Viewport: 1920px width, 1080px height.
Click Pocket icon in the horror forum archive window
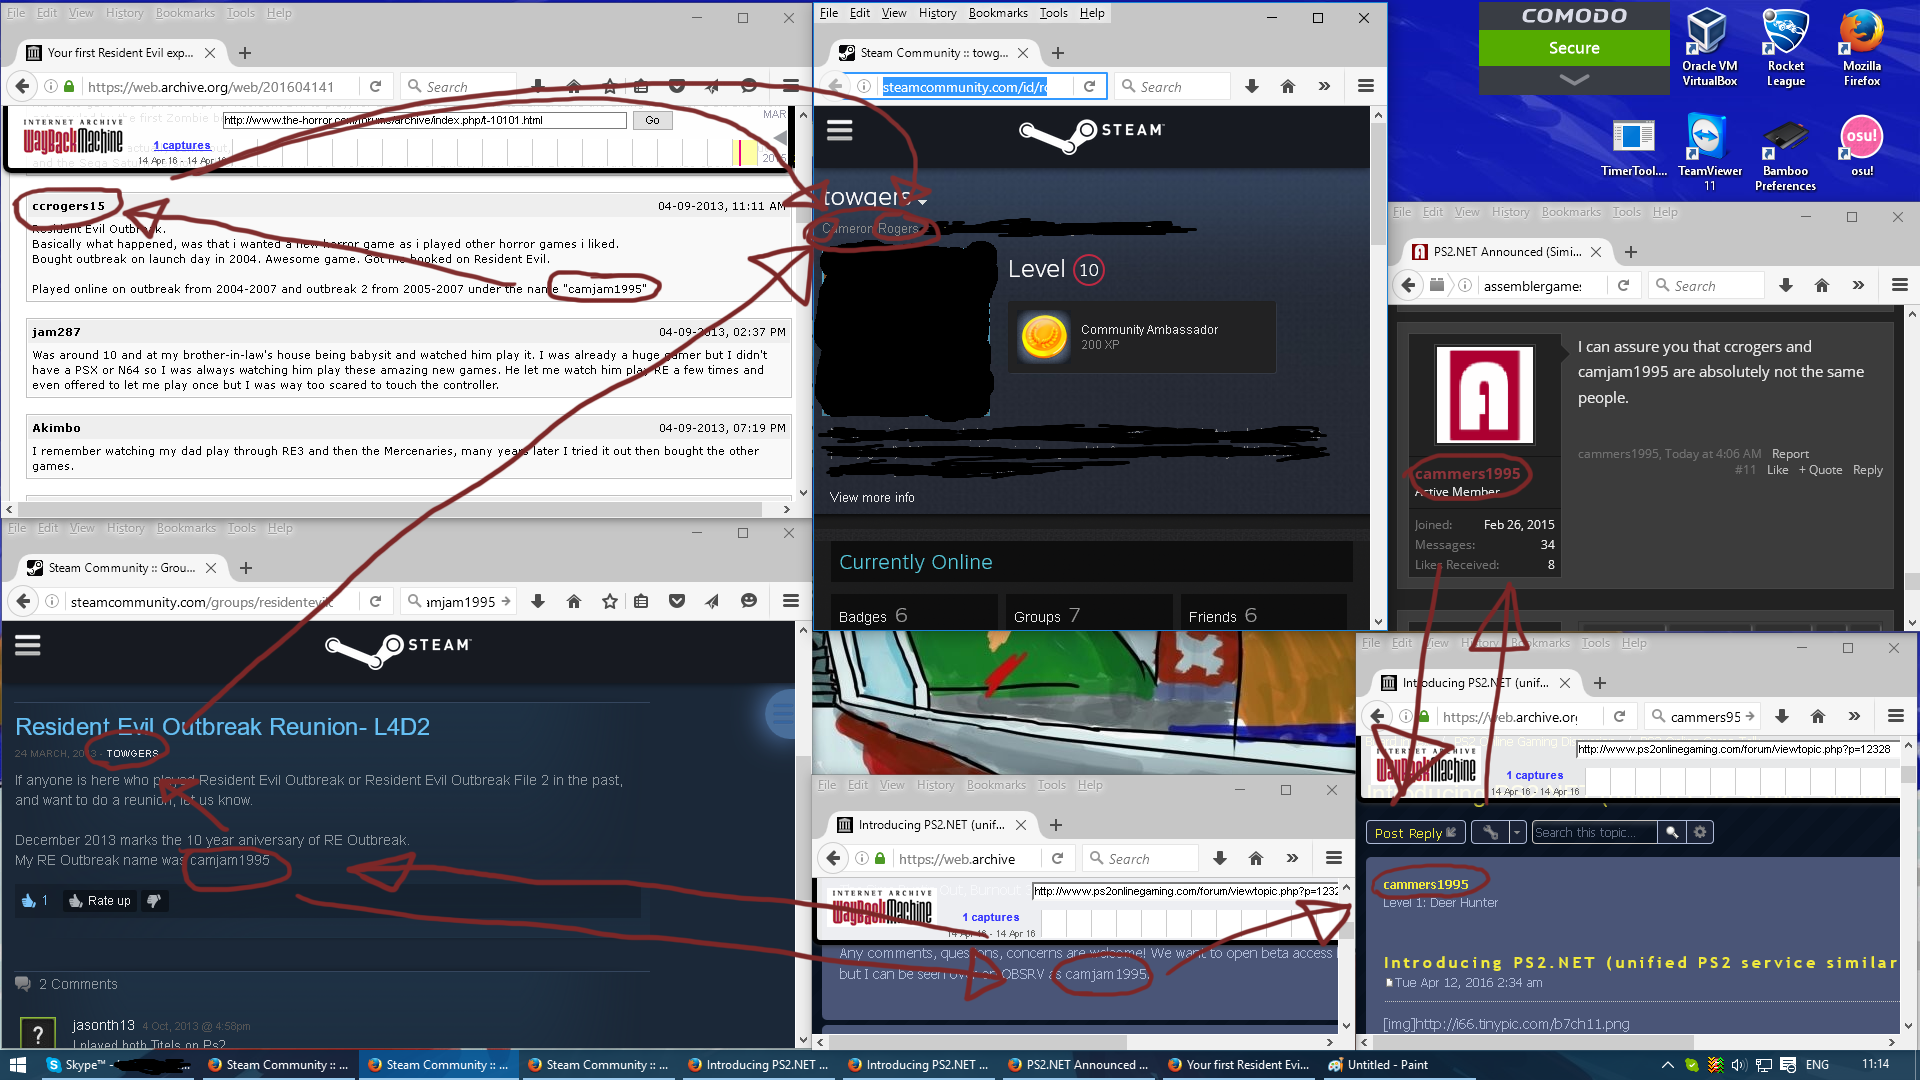(x=677, y=87)
